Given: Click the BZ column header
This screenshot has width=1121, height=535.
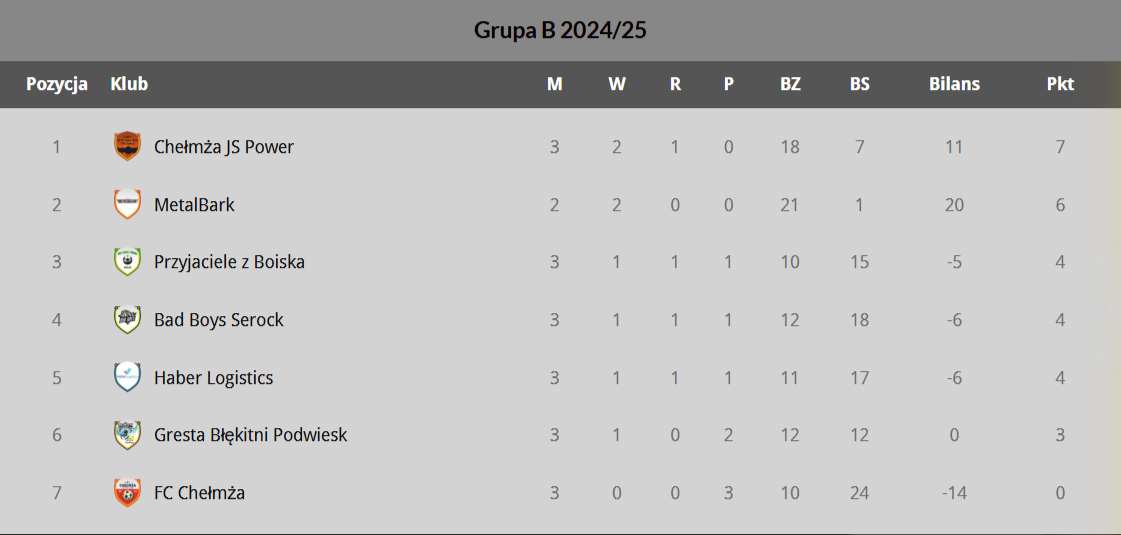Looking at the screenshot, I should (790, 84).
